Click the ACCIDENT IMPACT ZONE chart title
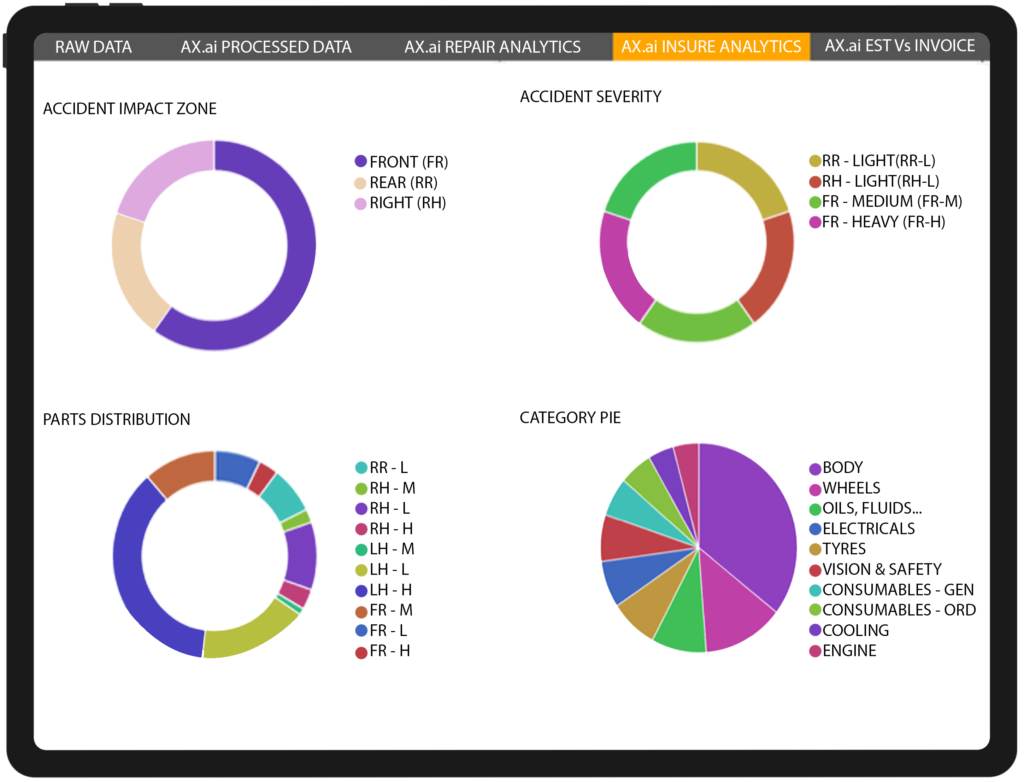1024x782 pixels. pos(130,108)
